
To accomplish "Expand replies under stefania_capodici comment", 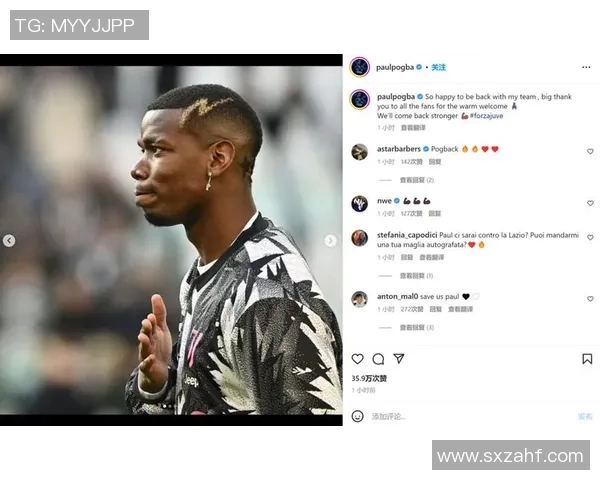I will pyautogui.click(x=416, y=276).
